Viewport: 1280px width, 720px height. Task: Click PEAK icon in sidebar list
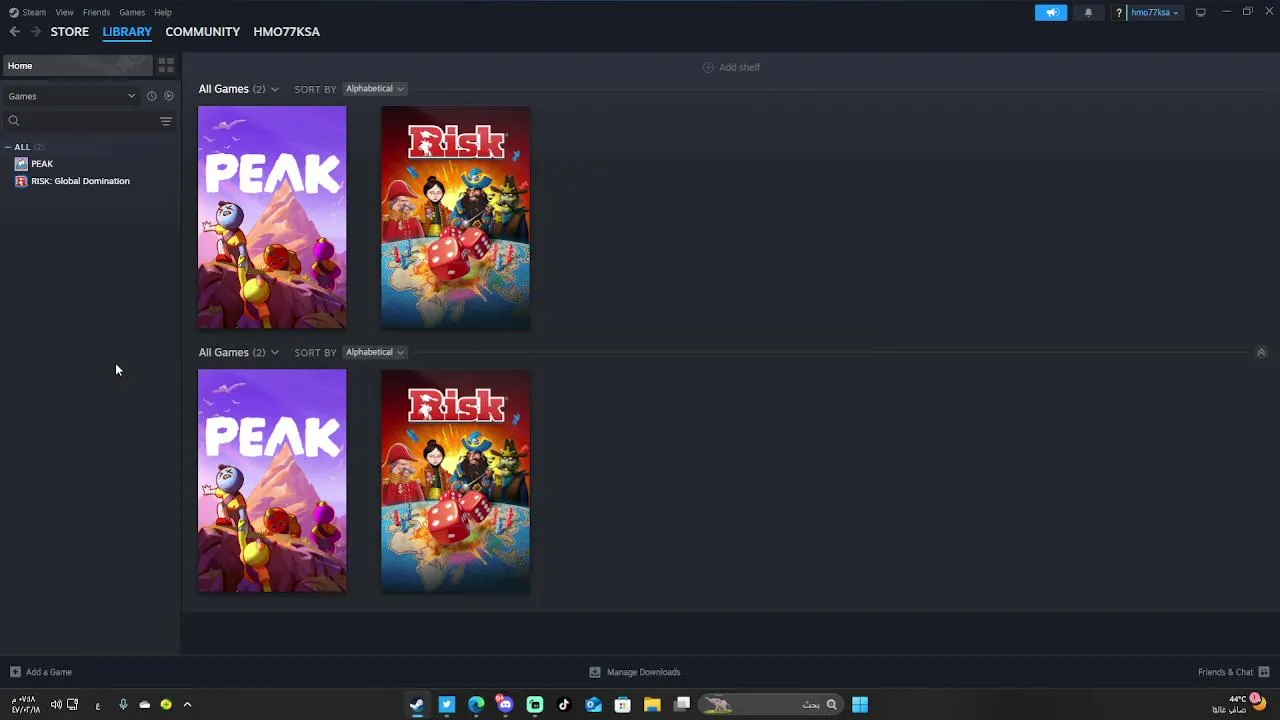[21, 164]
